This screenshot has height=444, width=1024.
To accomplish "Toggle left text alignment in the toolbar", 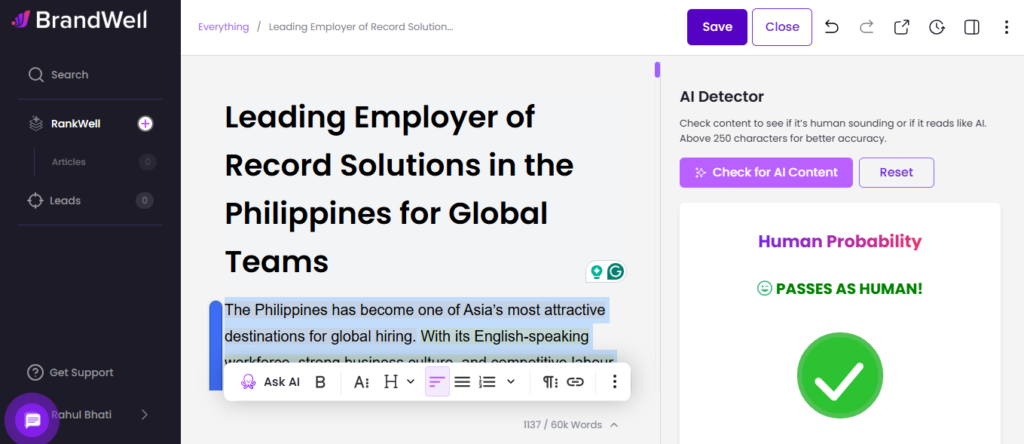I will coord(436,381).
